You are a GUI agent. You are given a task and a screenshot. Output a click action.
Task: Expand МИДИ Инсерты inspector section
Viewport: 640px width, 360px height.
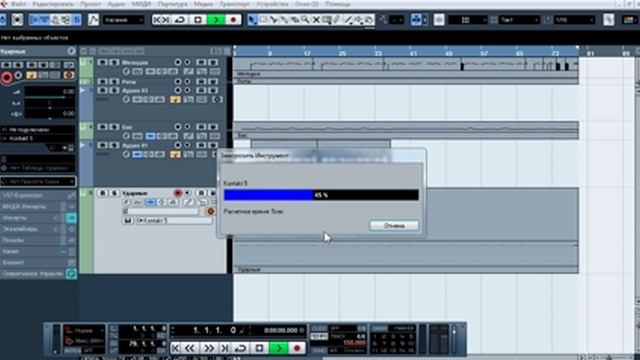(x=38, y=207)
